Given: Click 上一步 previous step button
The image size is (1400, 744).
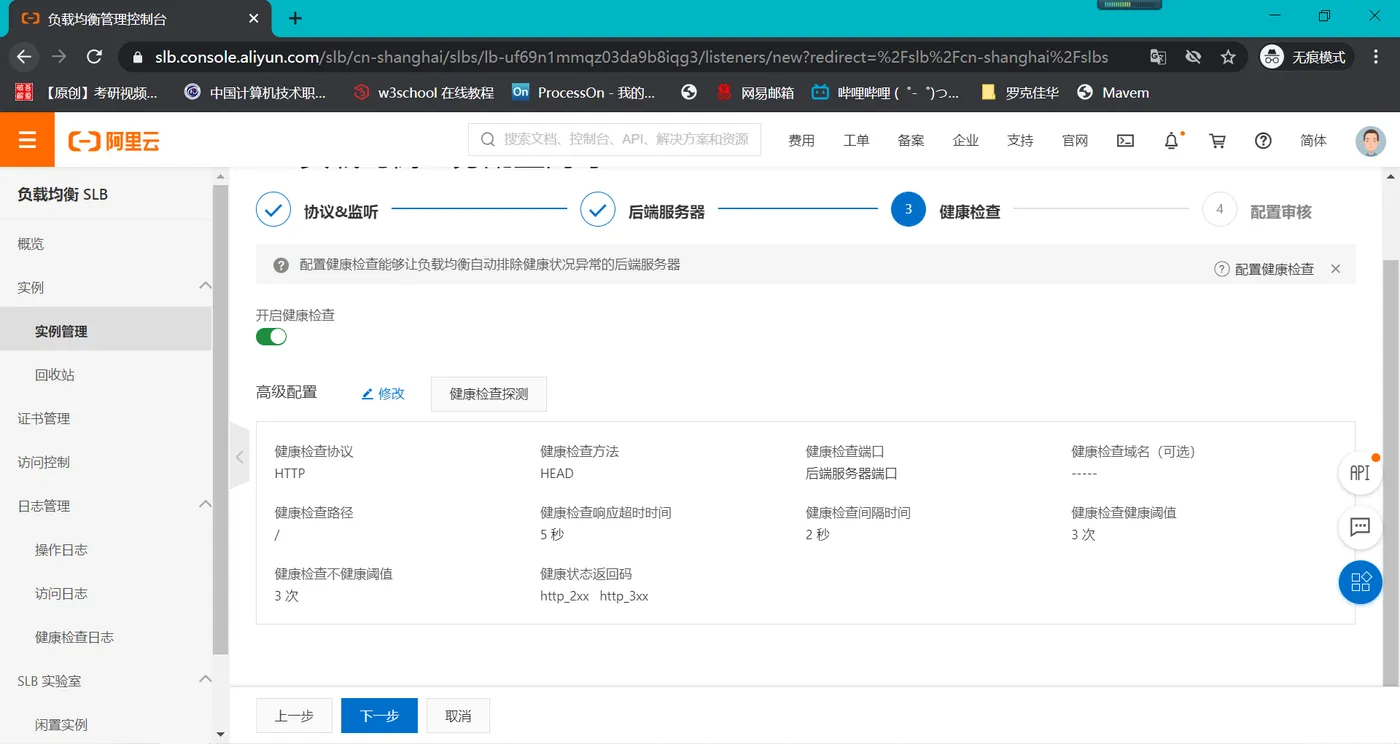Looking at the screenshot, I should [x=295, y=716].
